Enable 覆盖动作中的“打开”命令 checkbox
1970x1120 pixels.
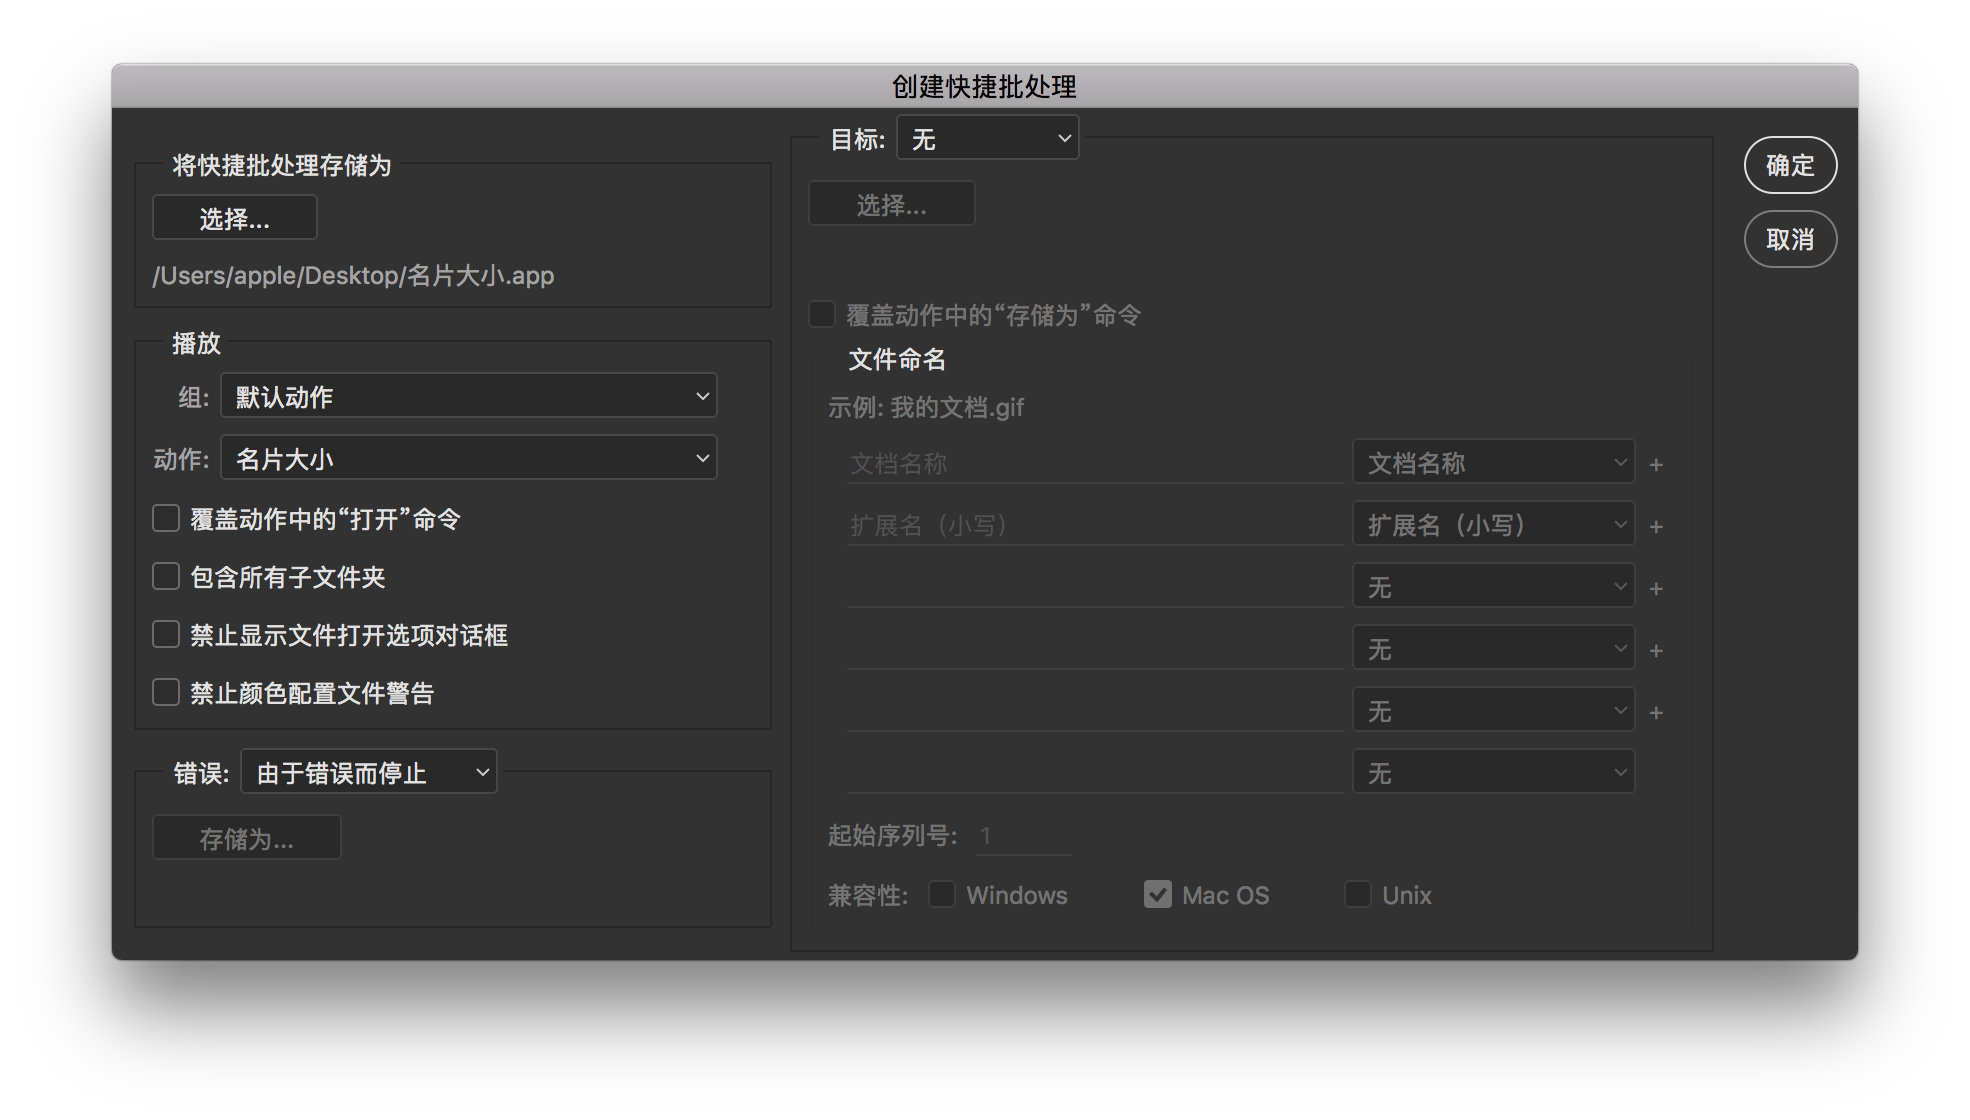tap(166, 518)
